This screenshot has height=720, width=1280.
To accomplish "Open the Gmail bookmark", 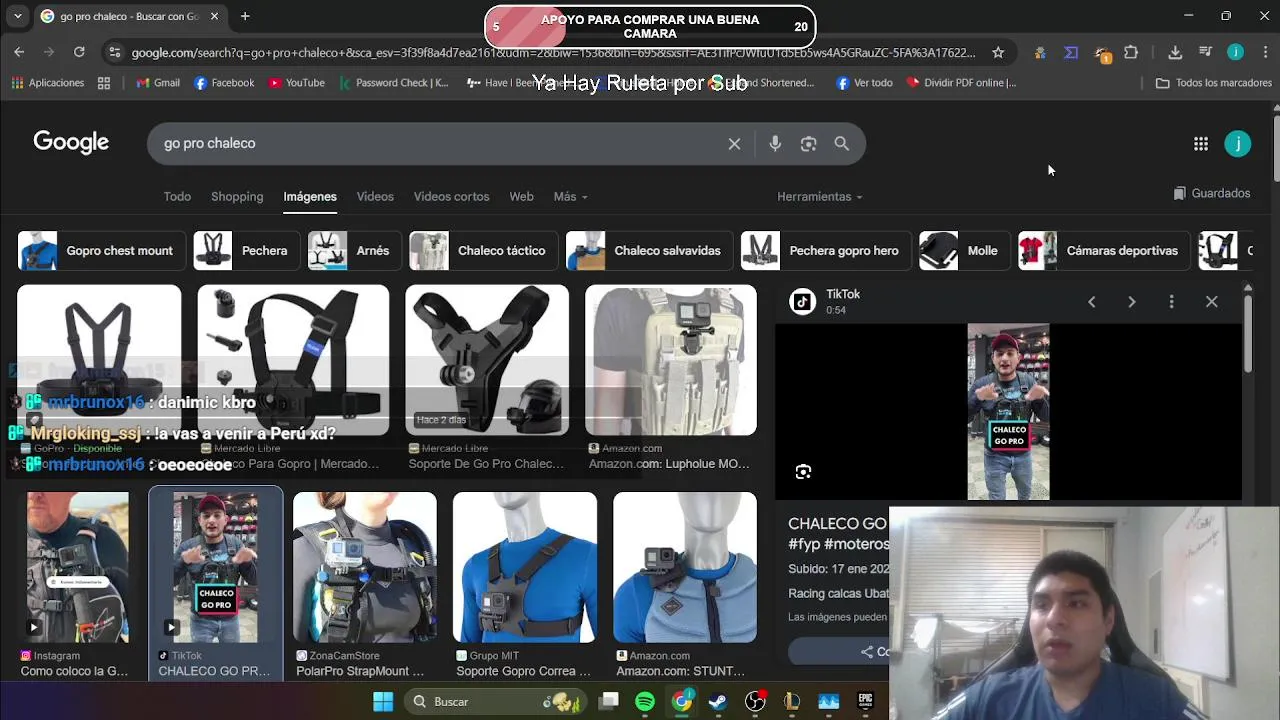I will 157,83.
